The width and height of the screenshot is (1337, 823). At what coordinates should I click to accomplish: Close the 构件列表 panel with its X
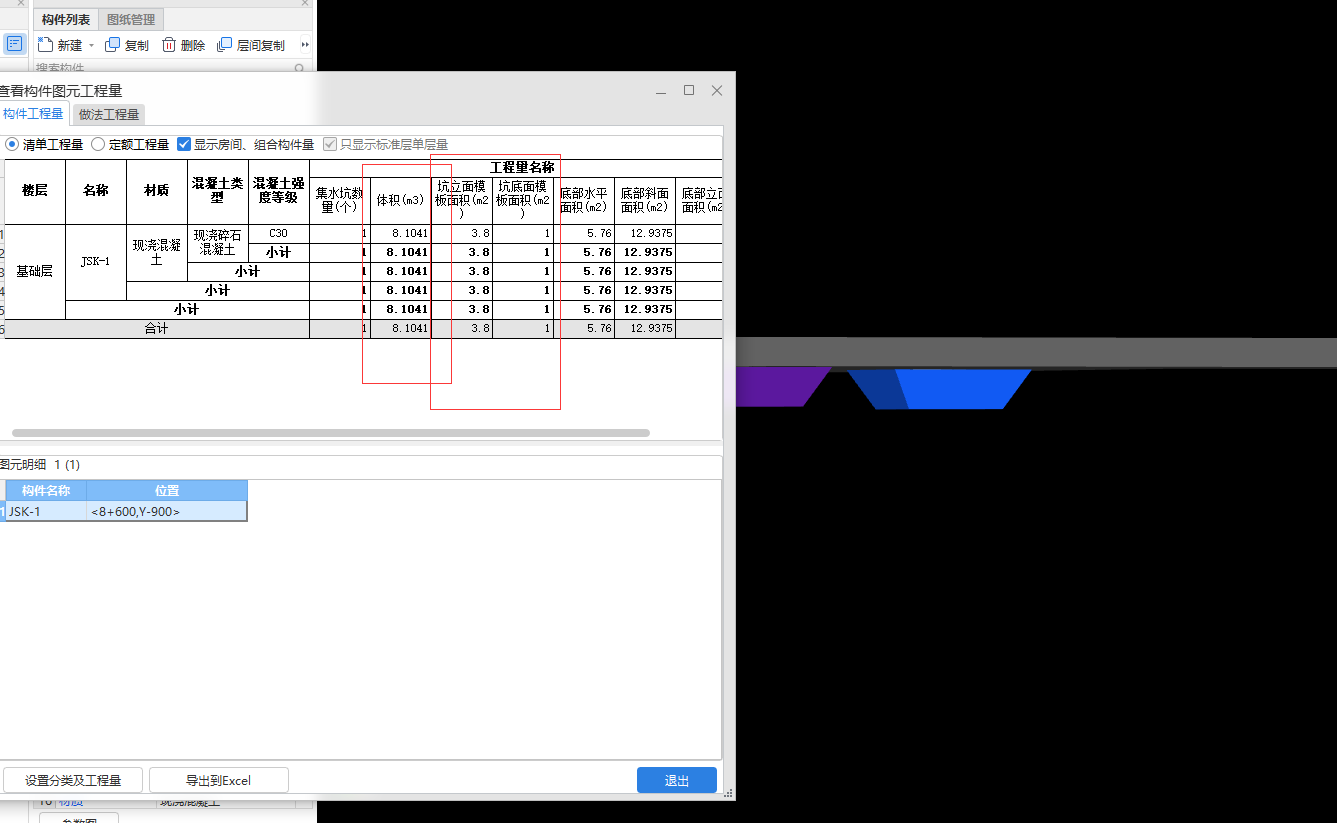305,3
